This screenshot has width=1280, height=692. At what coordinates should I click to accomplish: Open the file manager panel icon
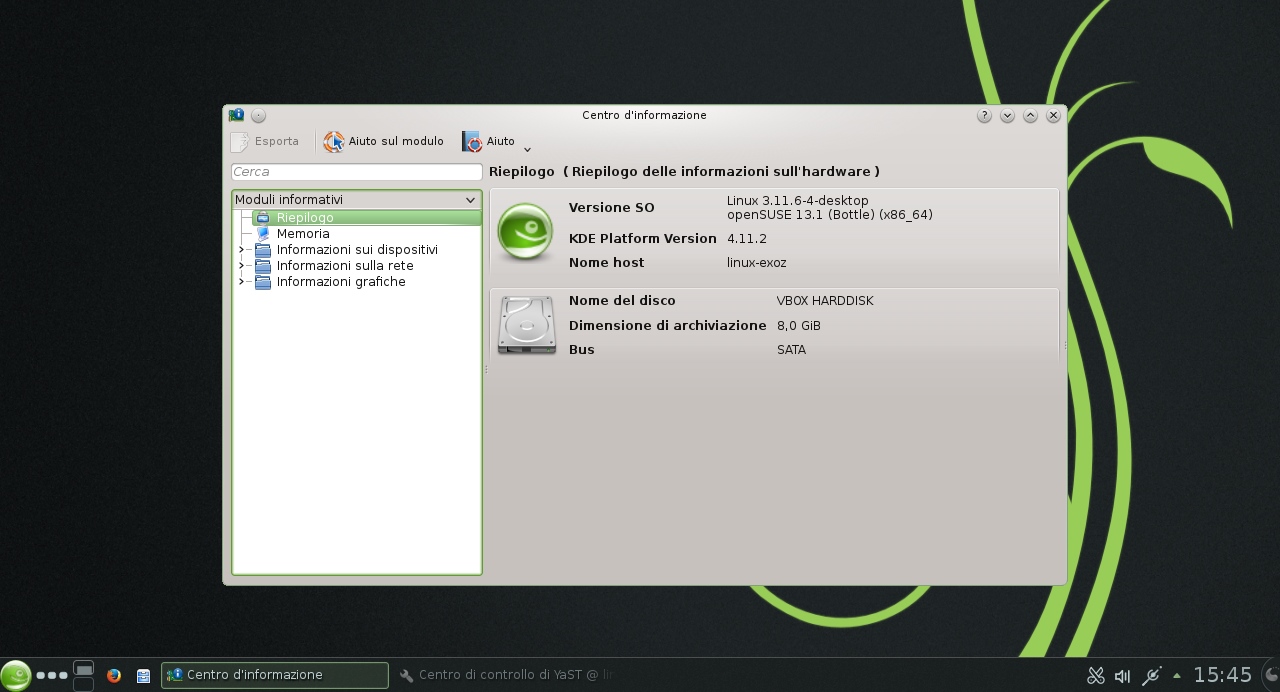[x=143, y=676]
